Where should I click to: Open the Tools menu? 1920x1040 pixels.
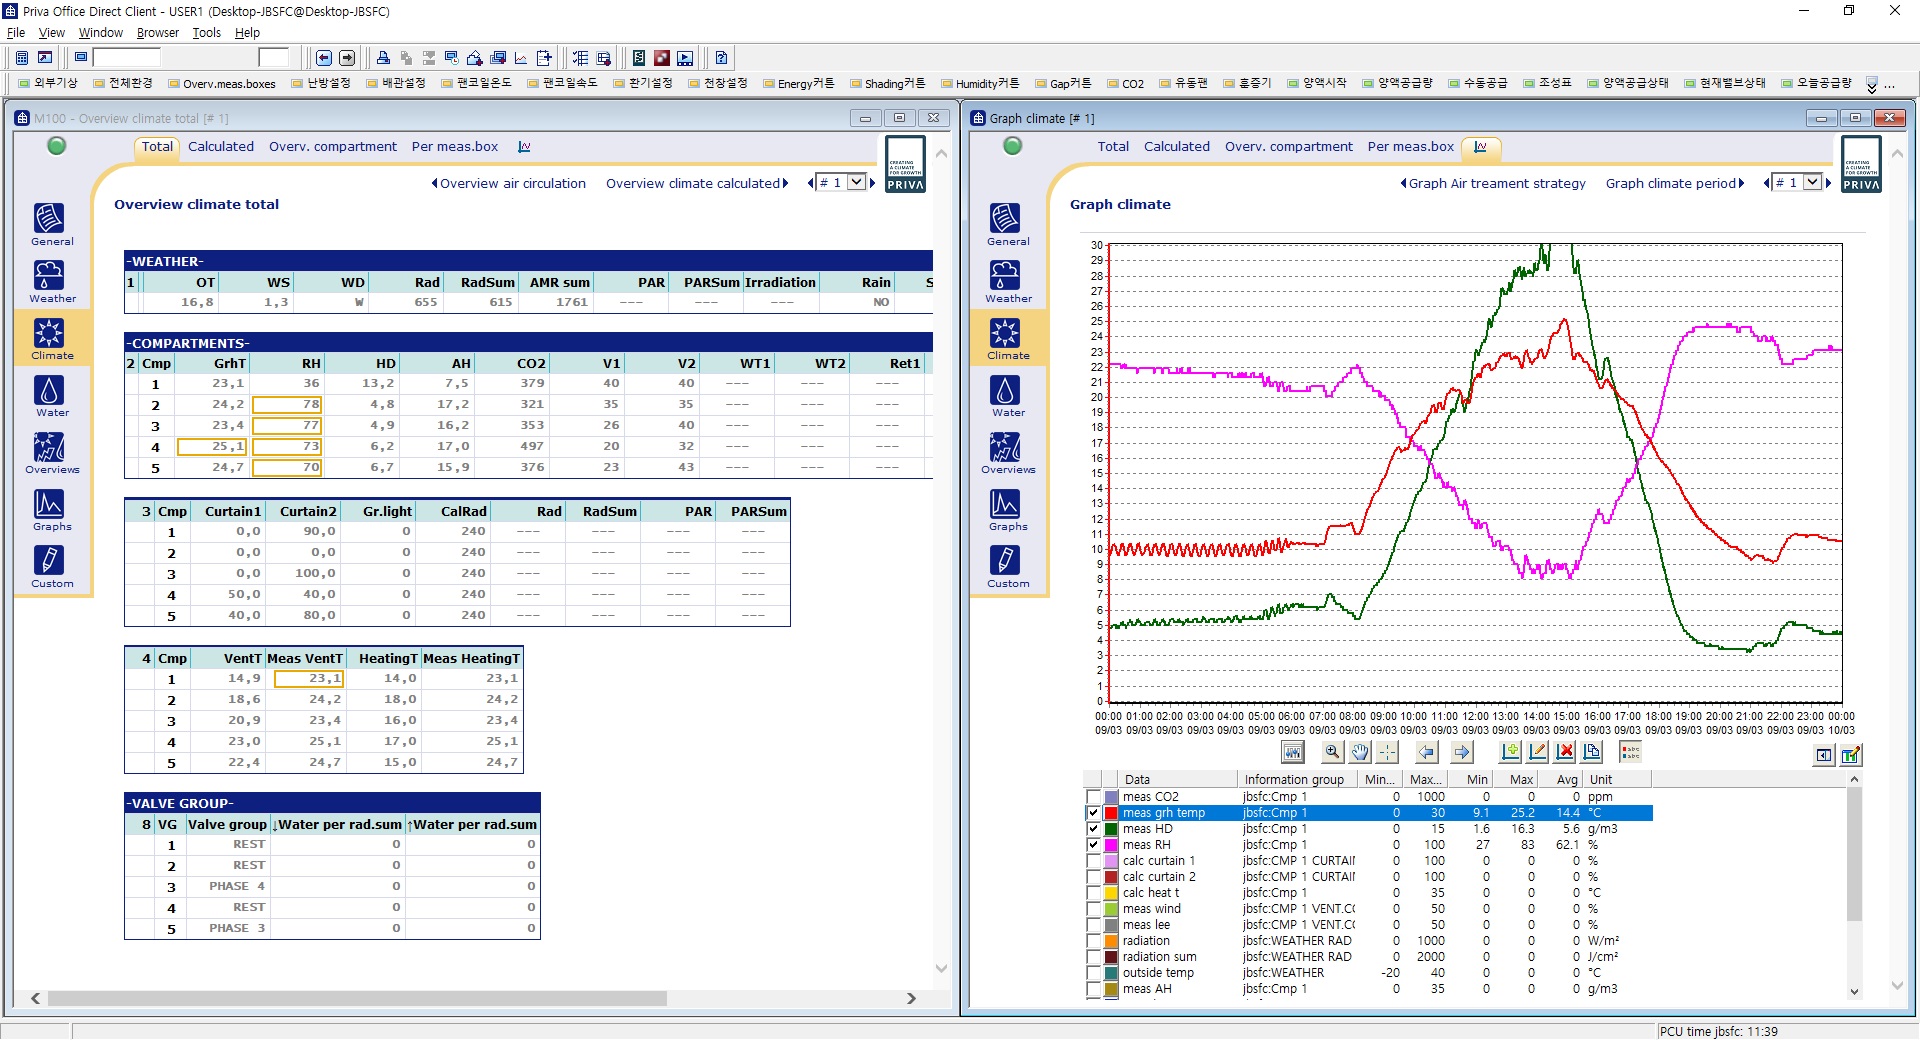point(207,33)
